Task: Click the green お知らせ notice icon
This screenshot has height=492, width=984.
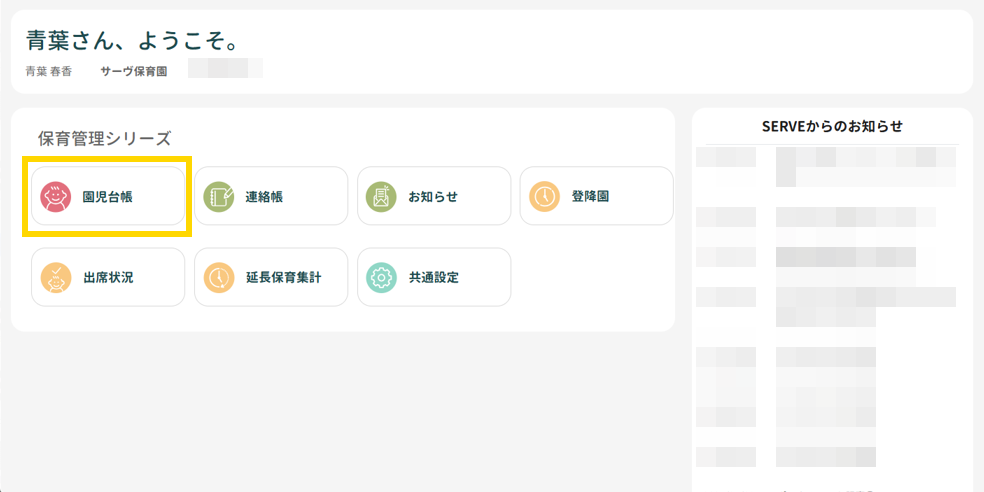Action: (381, 197)
